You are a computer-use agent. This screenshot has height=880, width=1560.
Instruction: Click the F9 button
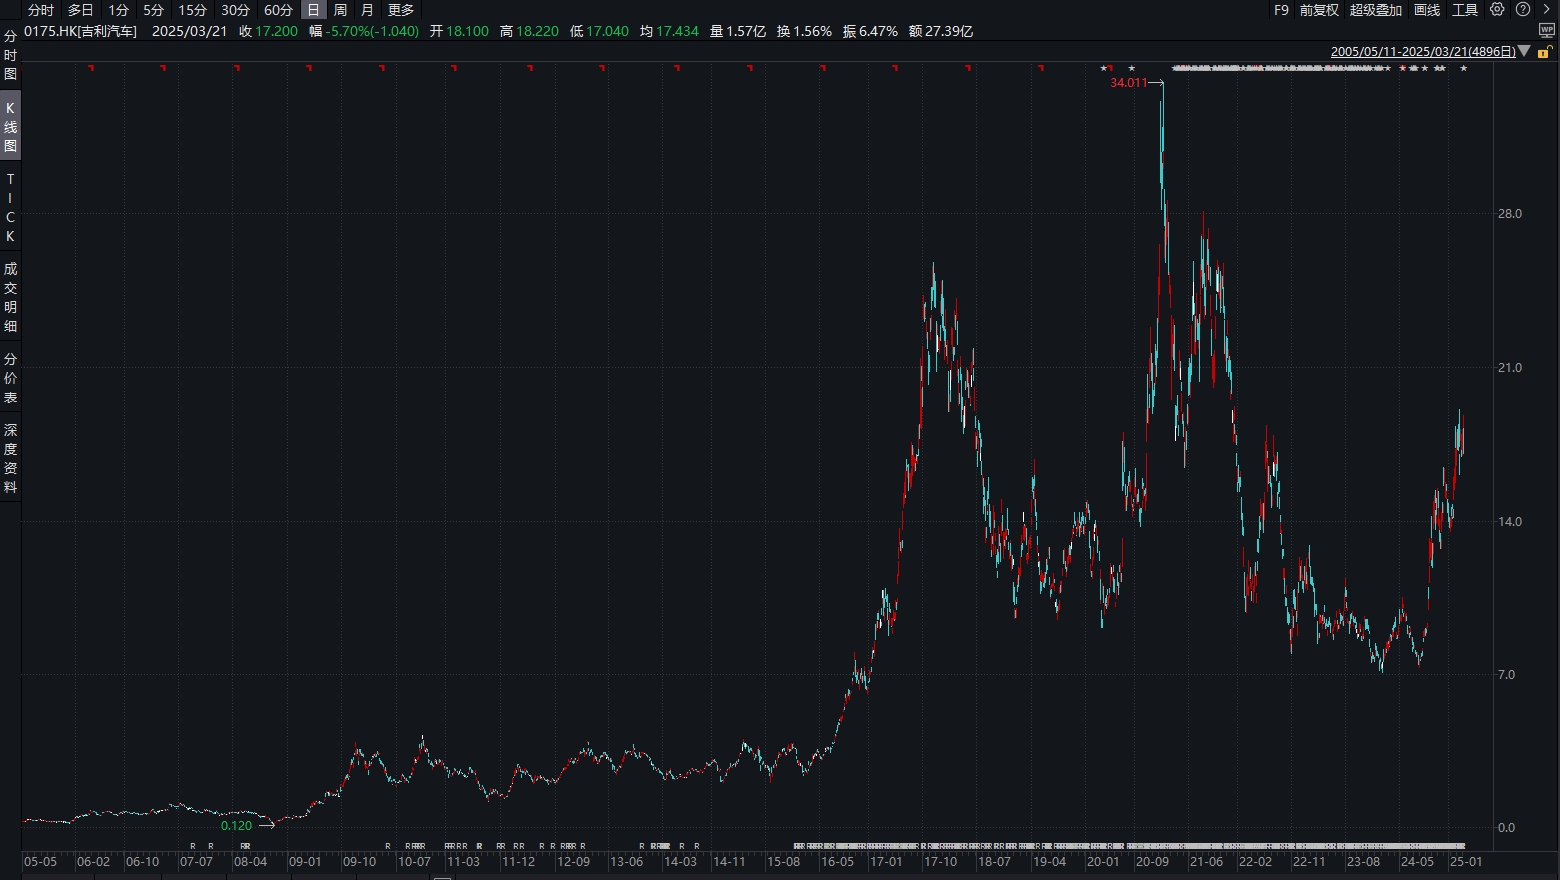[x=1281, y=10]
